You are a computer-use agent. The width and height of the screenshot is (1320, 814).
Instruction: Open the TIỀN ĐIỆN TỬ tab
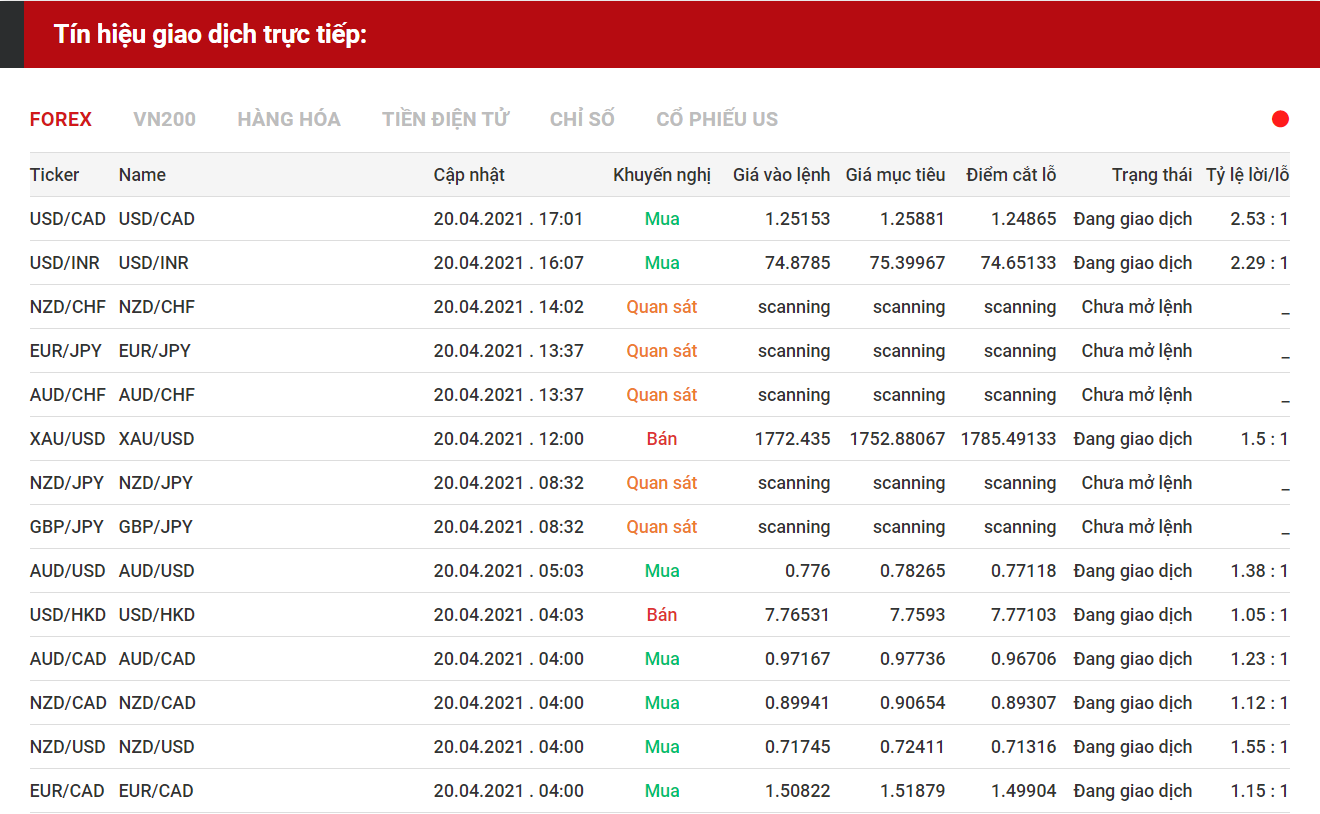click(x=445, y=119)
